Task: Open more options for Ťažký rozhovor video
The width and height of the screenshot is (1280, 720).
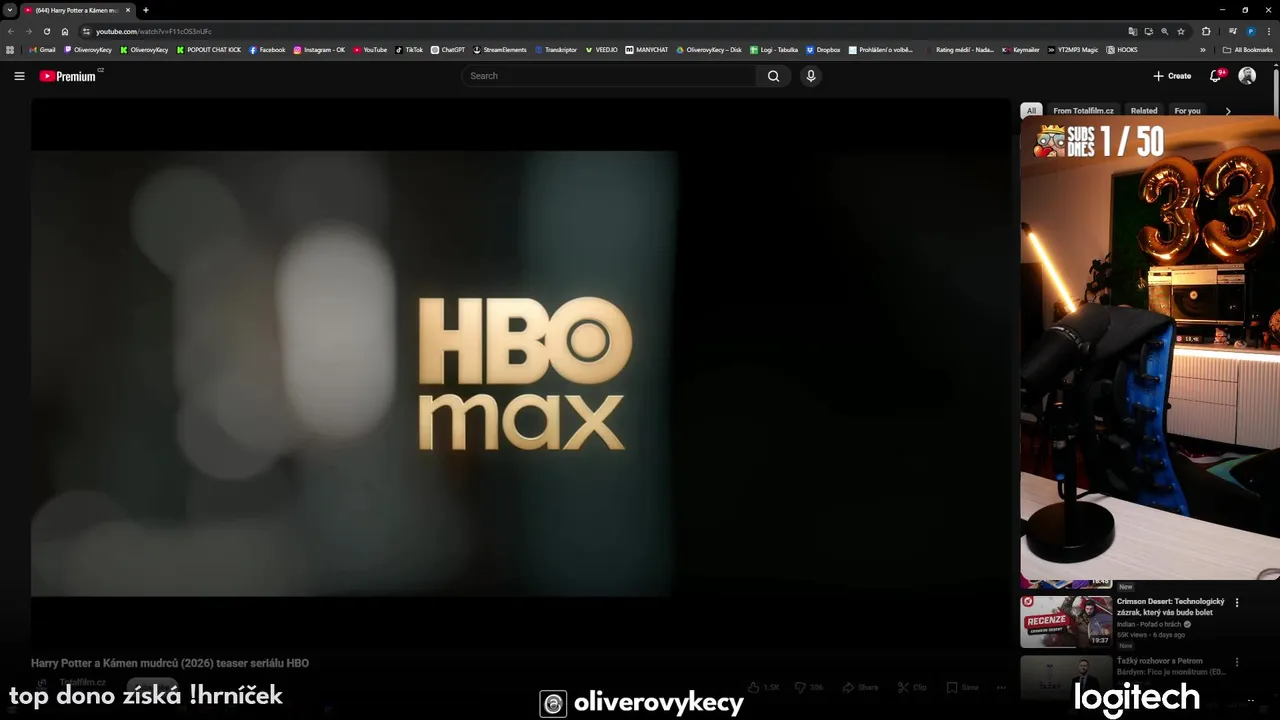Action: coord(1237,662)
